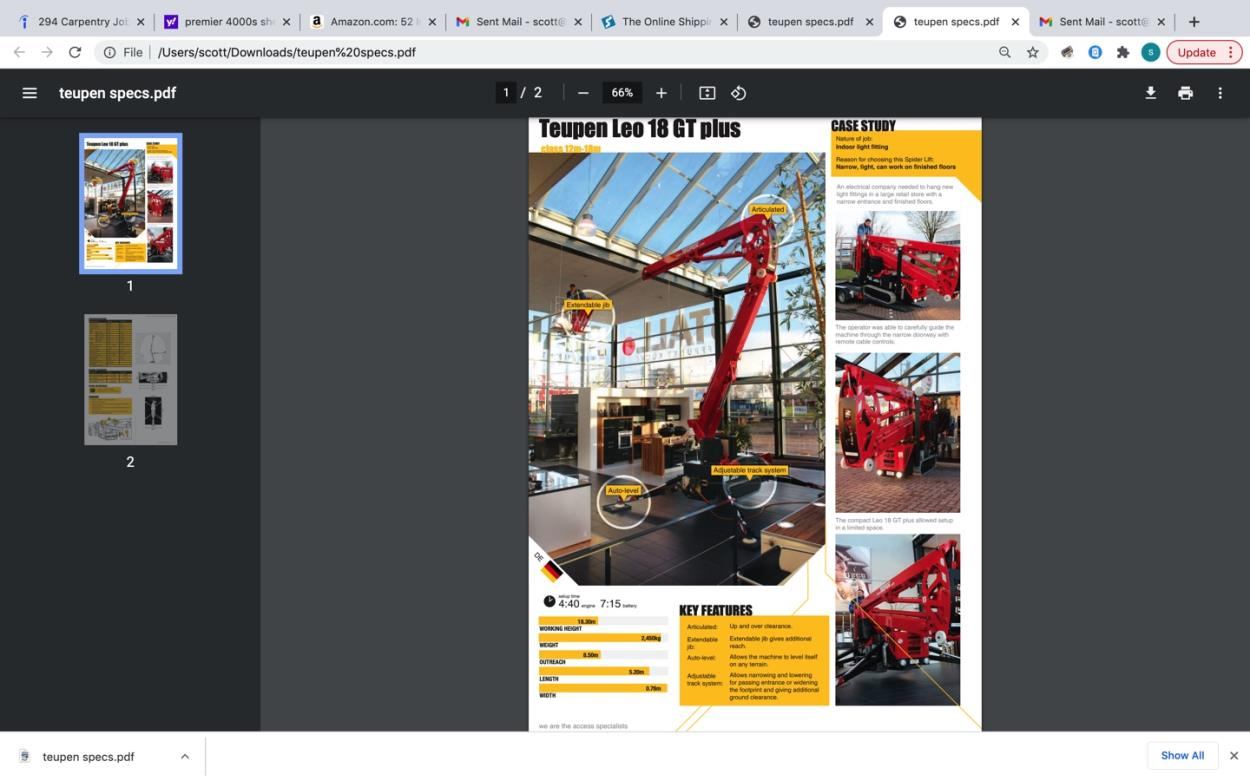
Task: Click the 'CASE STUDY' heading
Action: pyautogui.click(x=864, y=126)
